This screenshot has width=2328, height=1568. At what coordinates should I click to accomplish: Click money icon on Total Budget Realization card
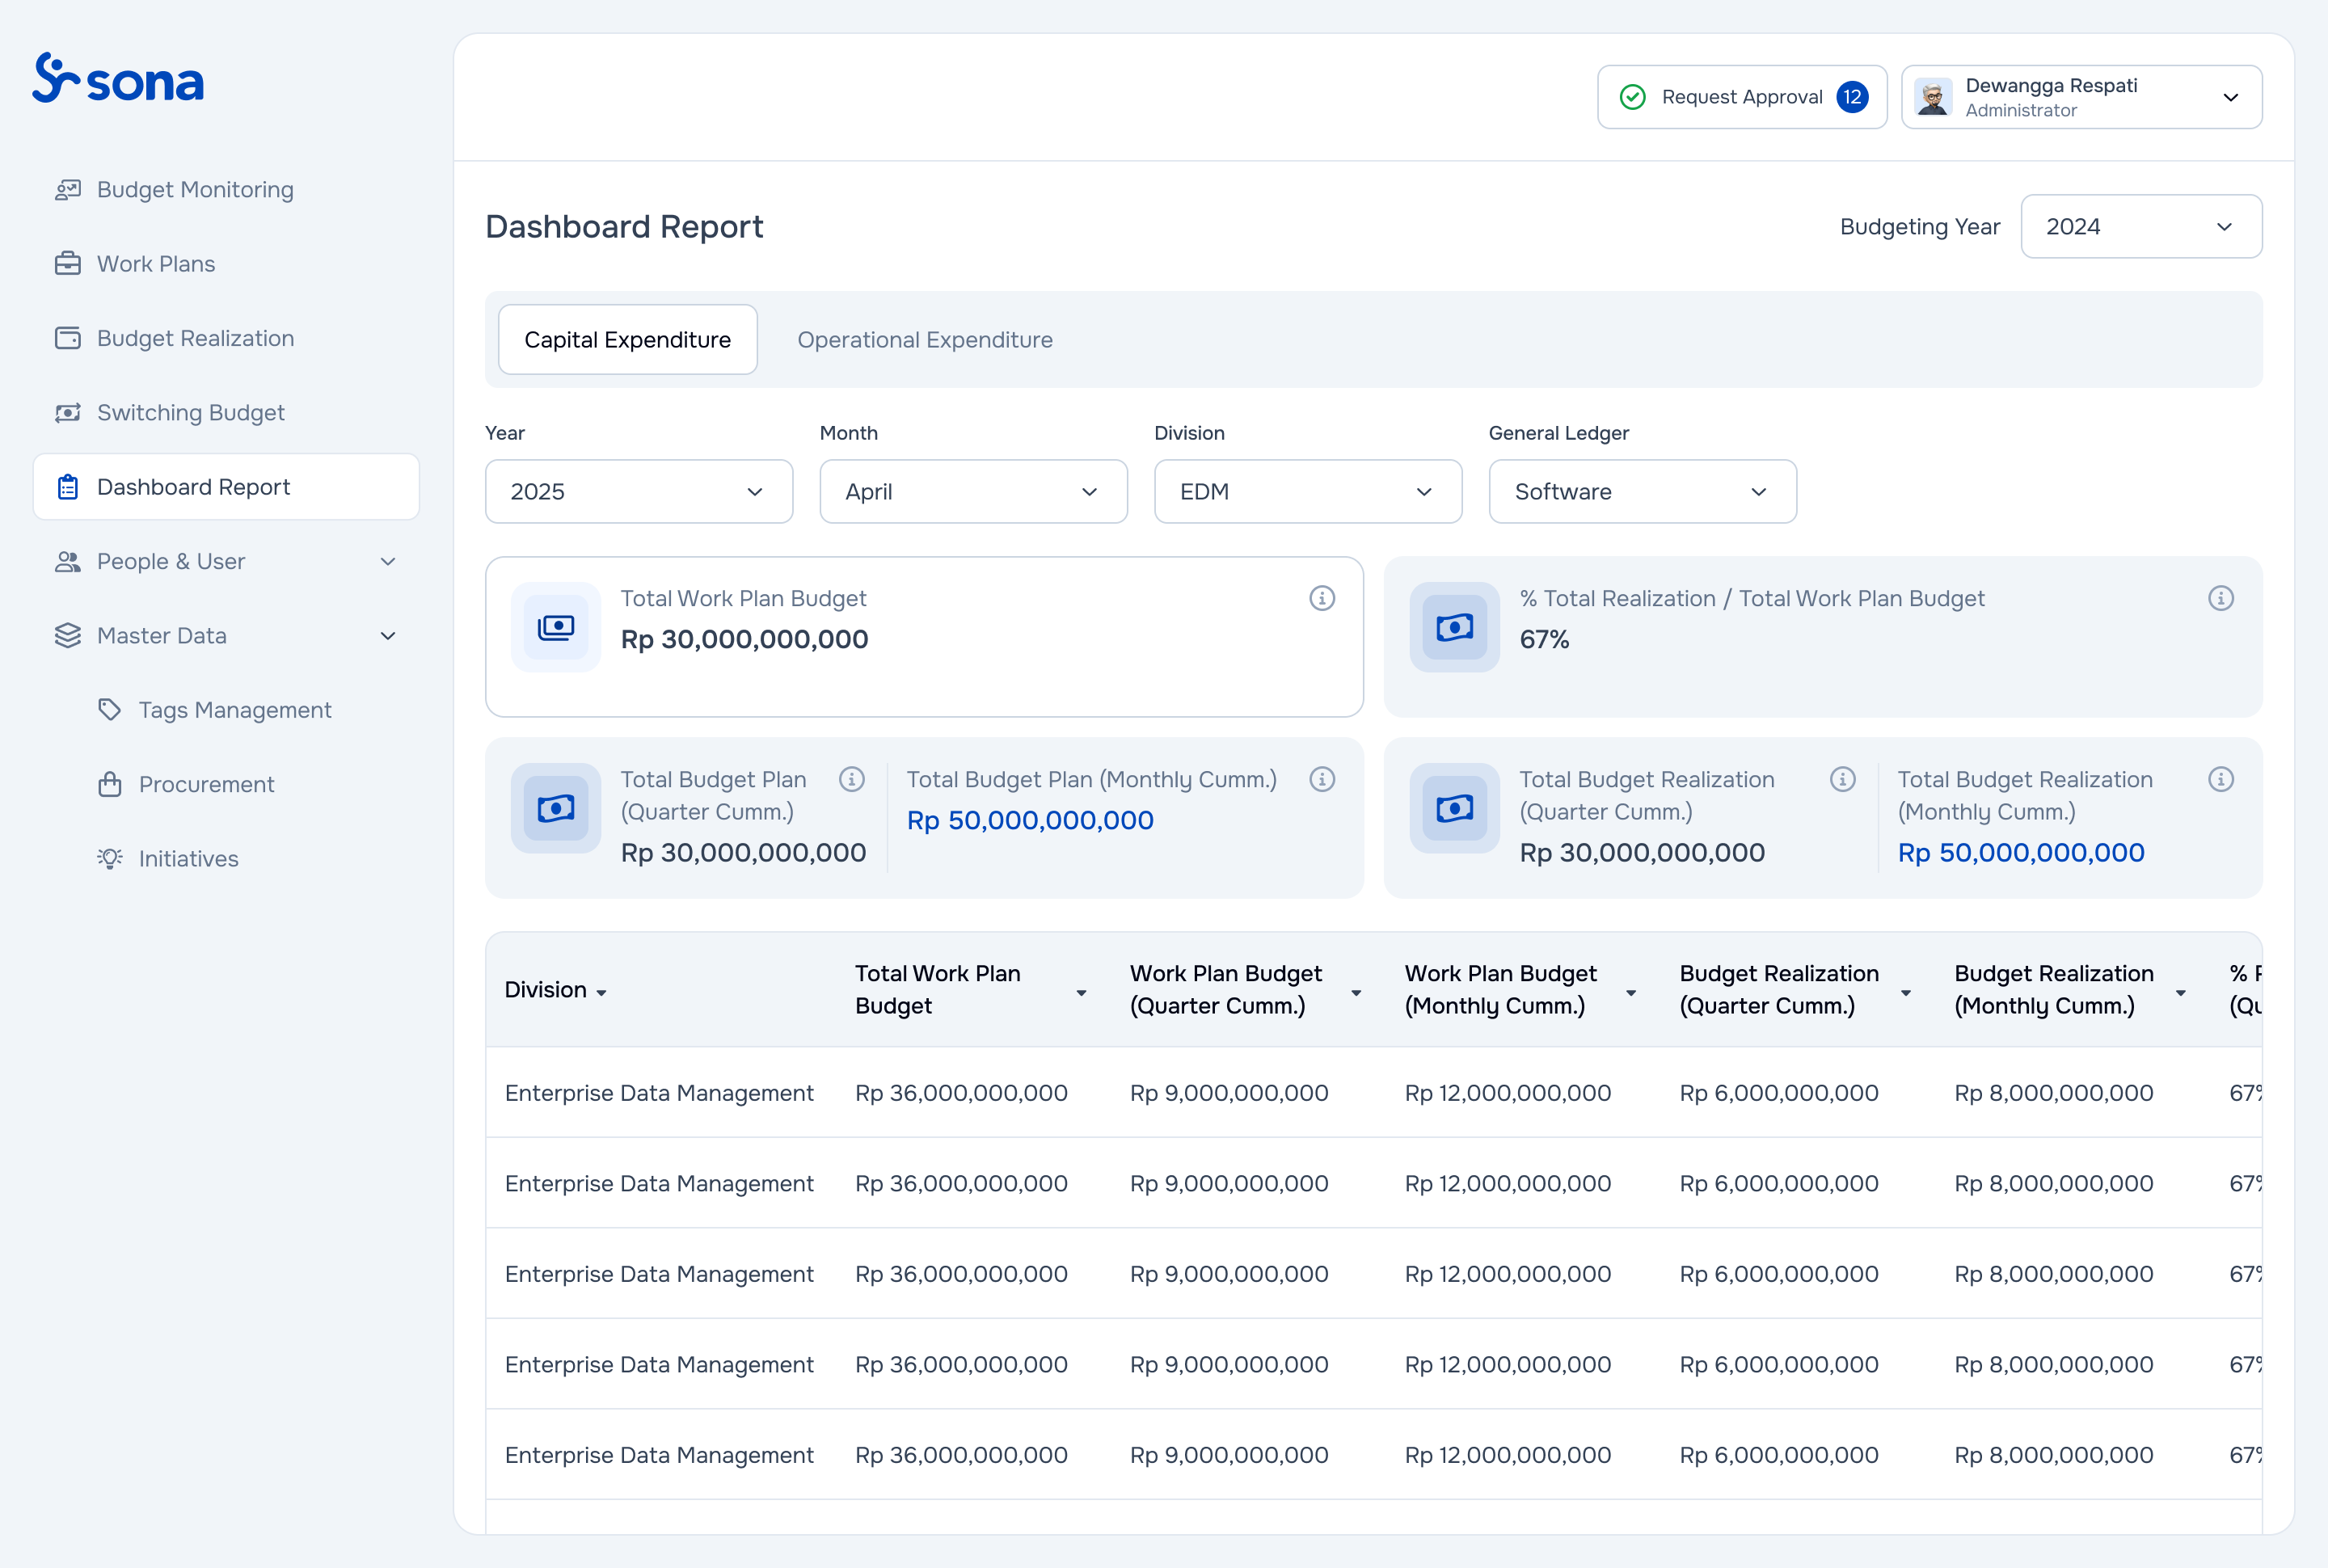1455,808
